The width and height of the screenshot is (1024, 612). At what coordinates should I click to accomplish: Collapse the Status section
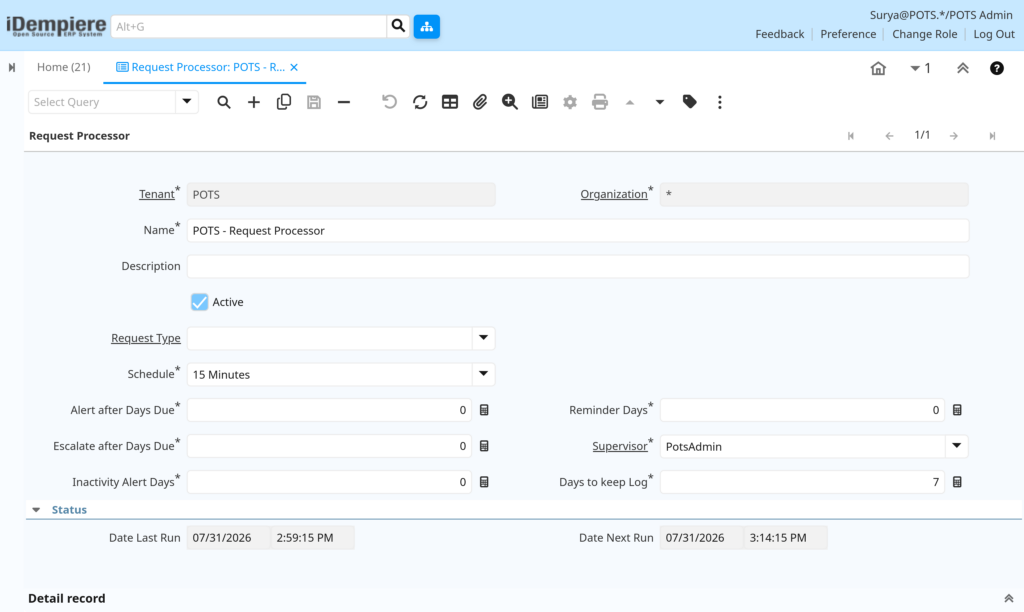37,510
